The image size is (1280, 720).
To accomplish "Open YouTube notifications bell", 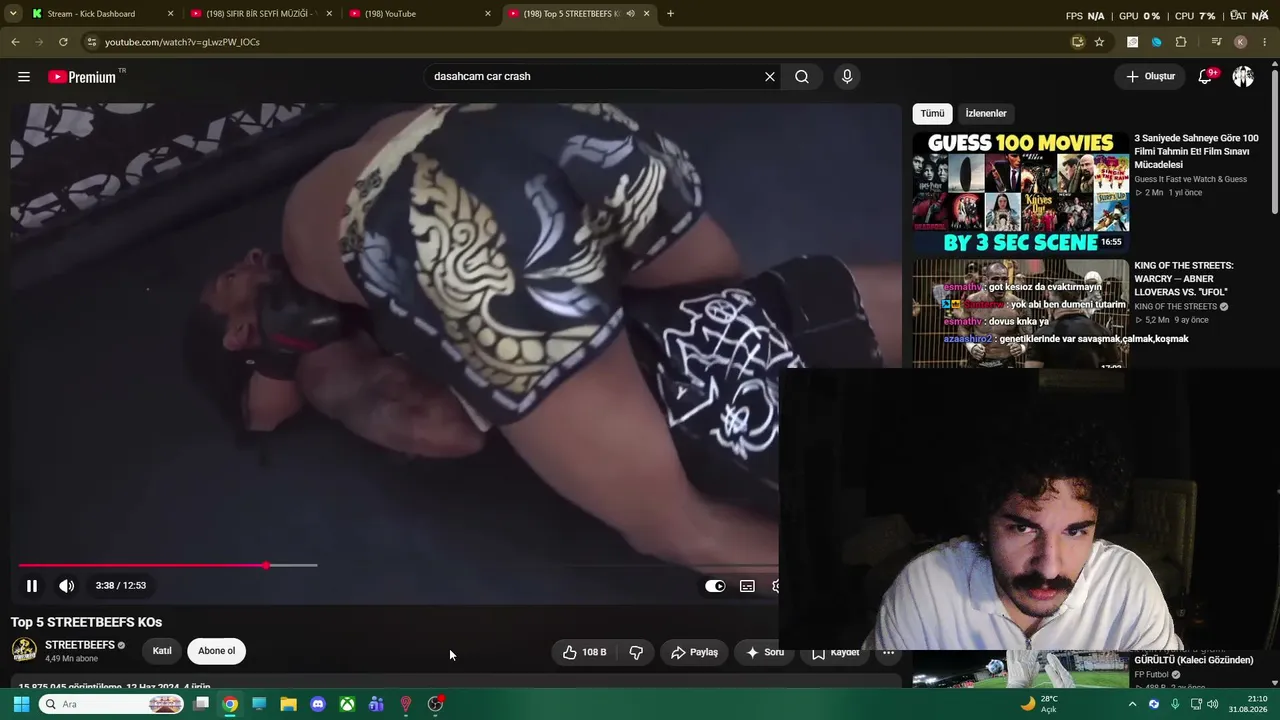I will [1206, 77].
